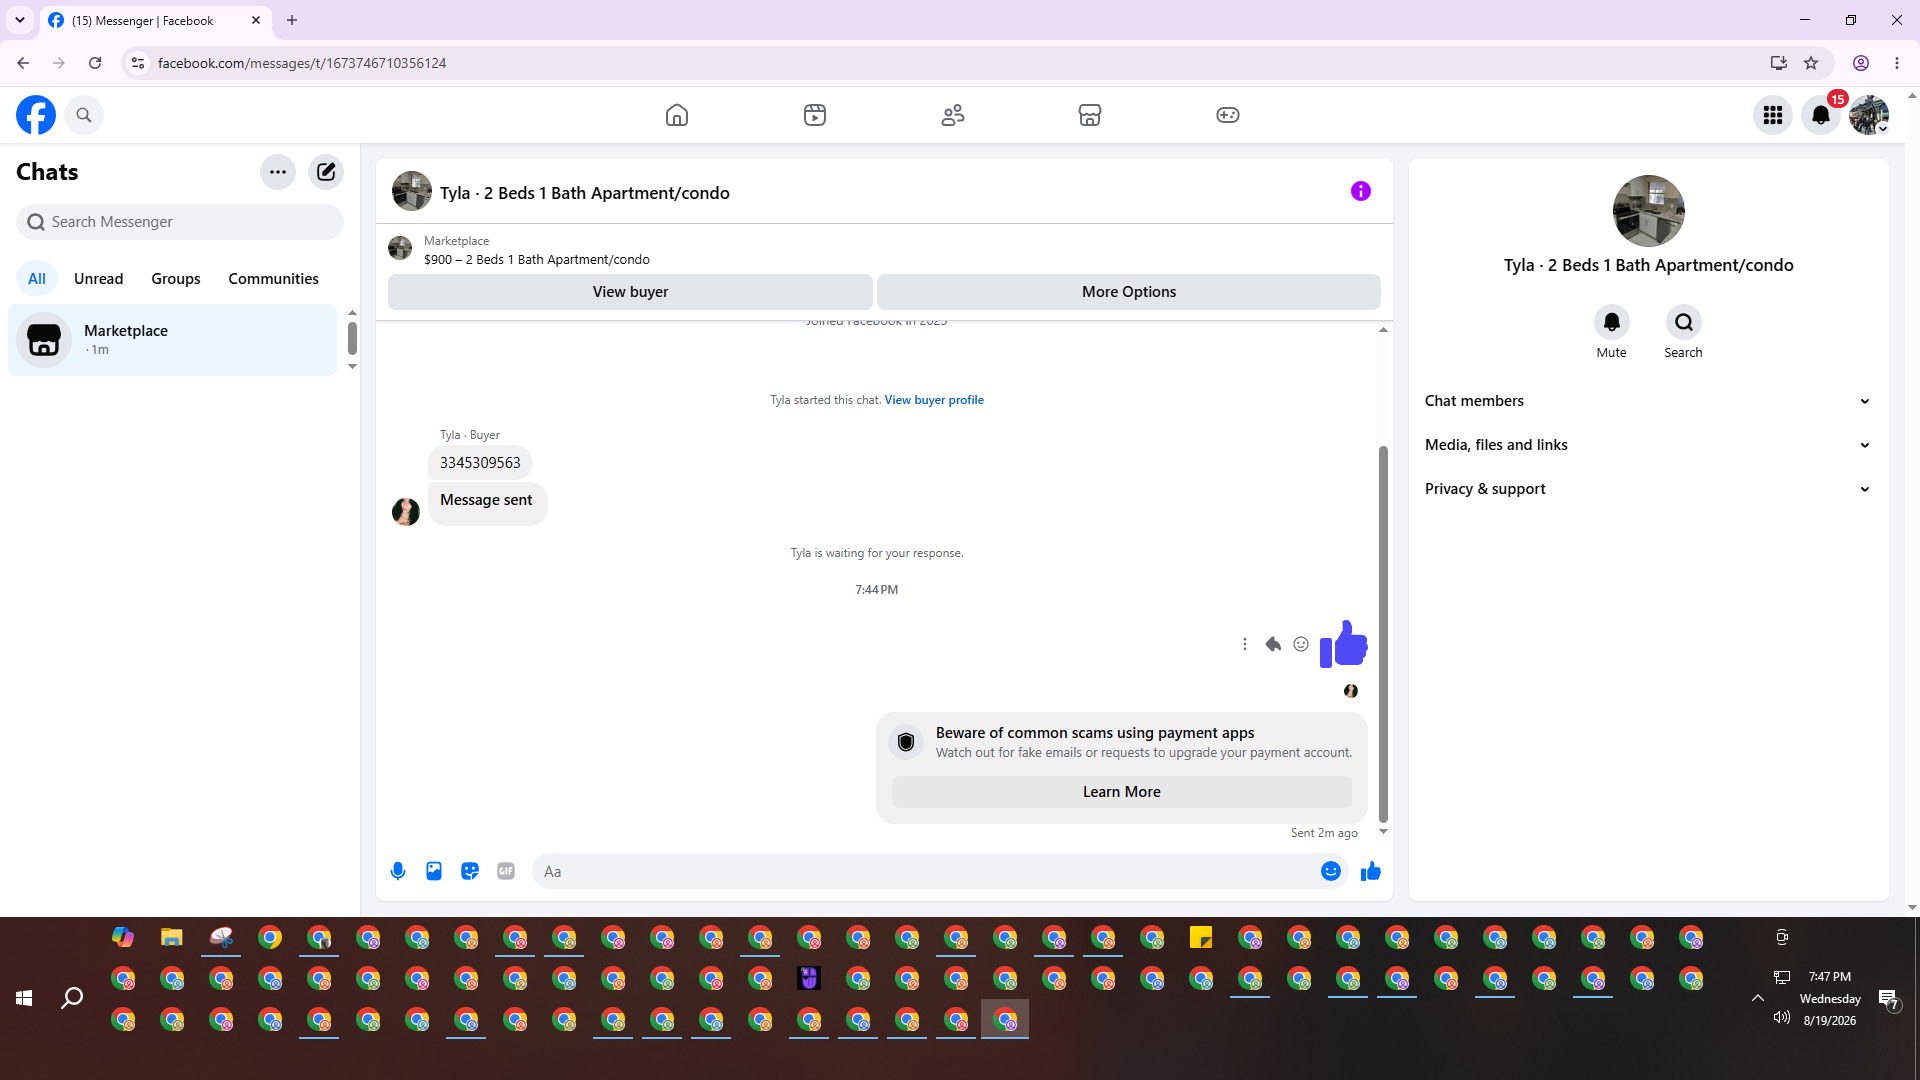Viewport: 1920px width, 1080px height.
Task: Select the Groups chats filter tab
Action: (176, 279)
